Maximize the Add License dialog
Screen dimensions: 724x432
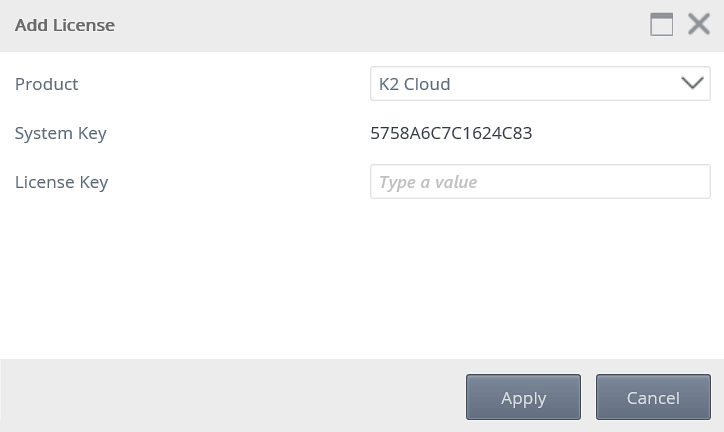pyautogui.click(x=661, y=25)
